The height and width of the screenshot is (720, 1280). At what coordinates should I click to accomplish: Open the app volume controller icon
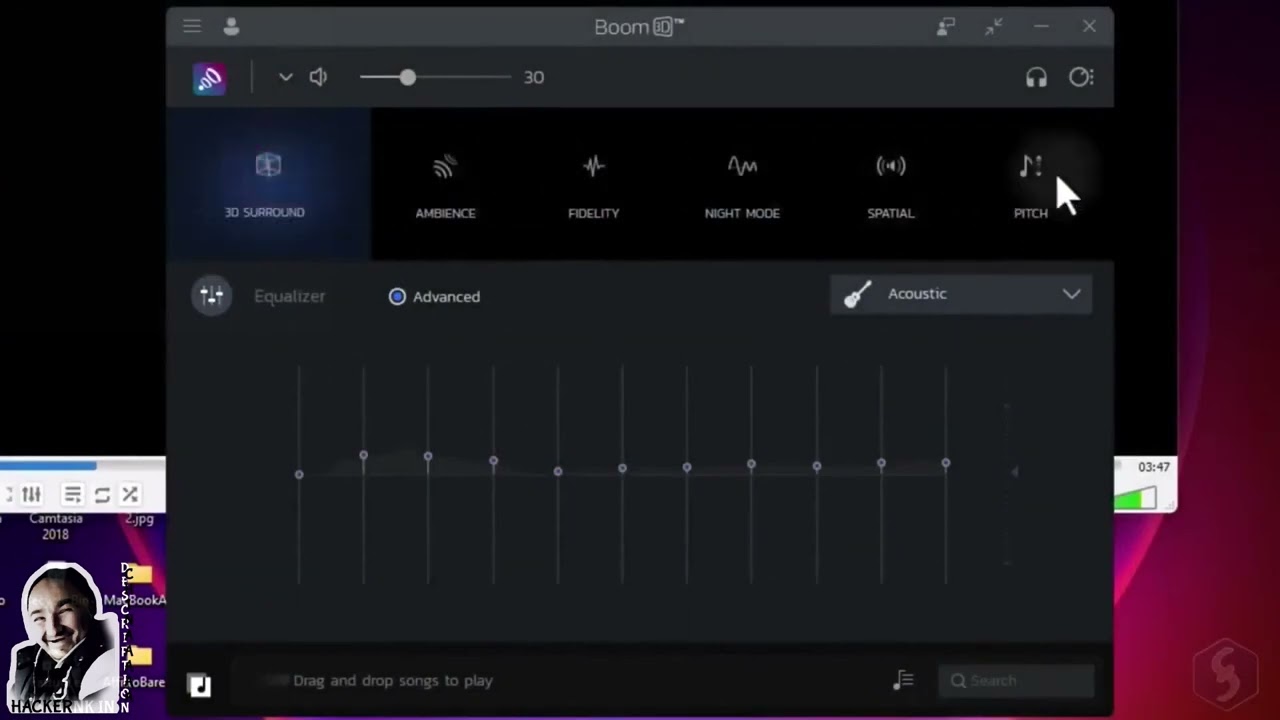tap(1081, 77)
